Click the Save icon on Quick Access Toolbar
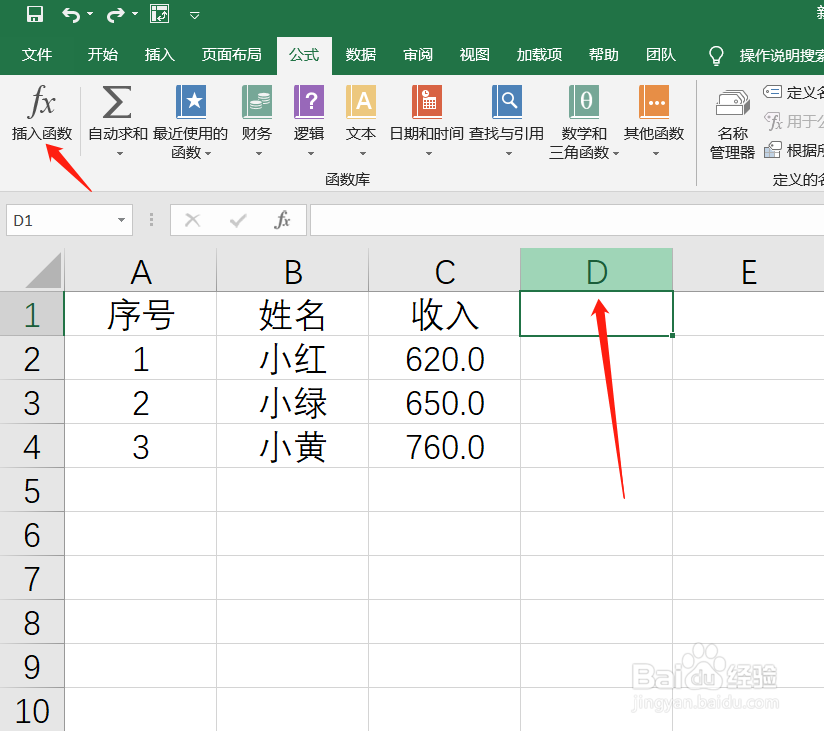 36,14
